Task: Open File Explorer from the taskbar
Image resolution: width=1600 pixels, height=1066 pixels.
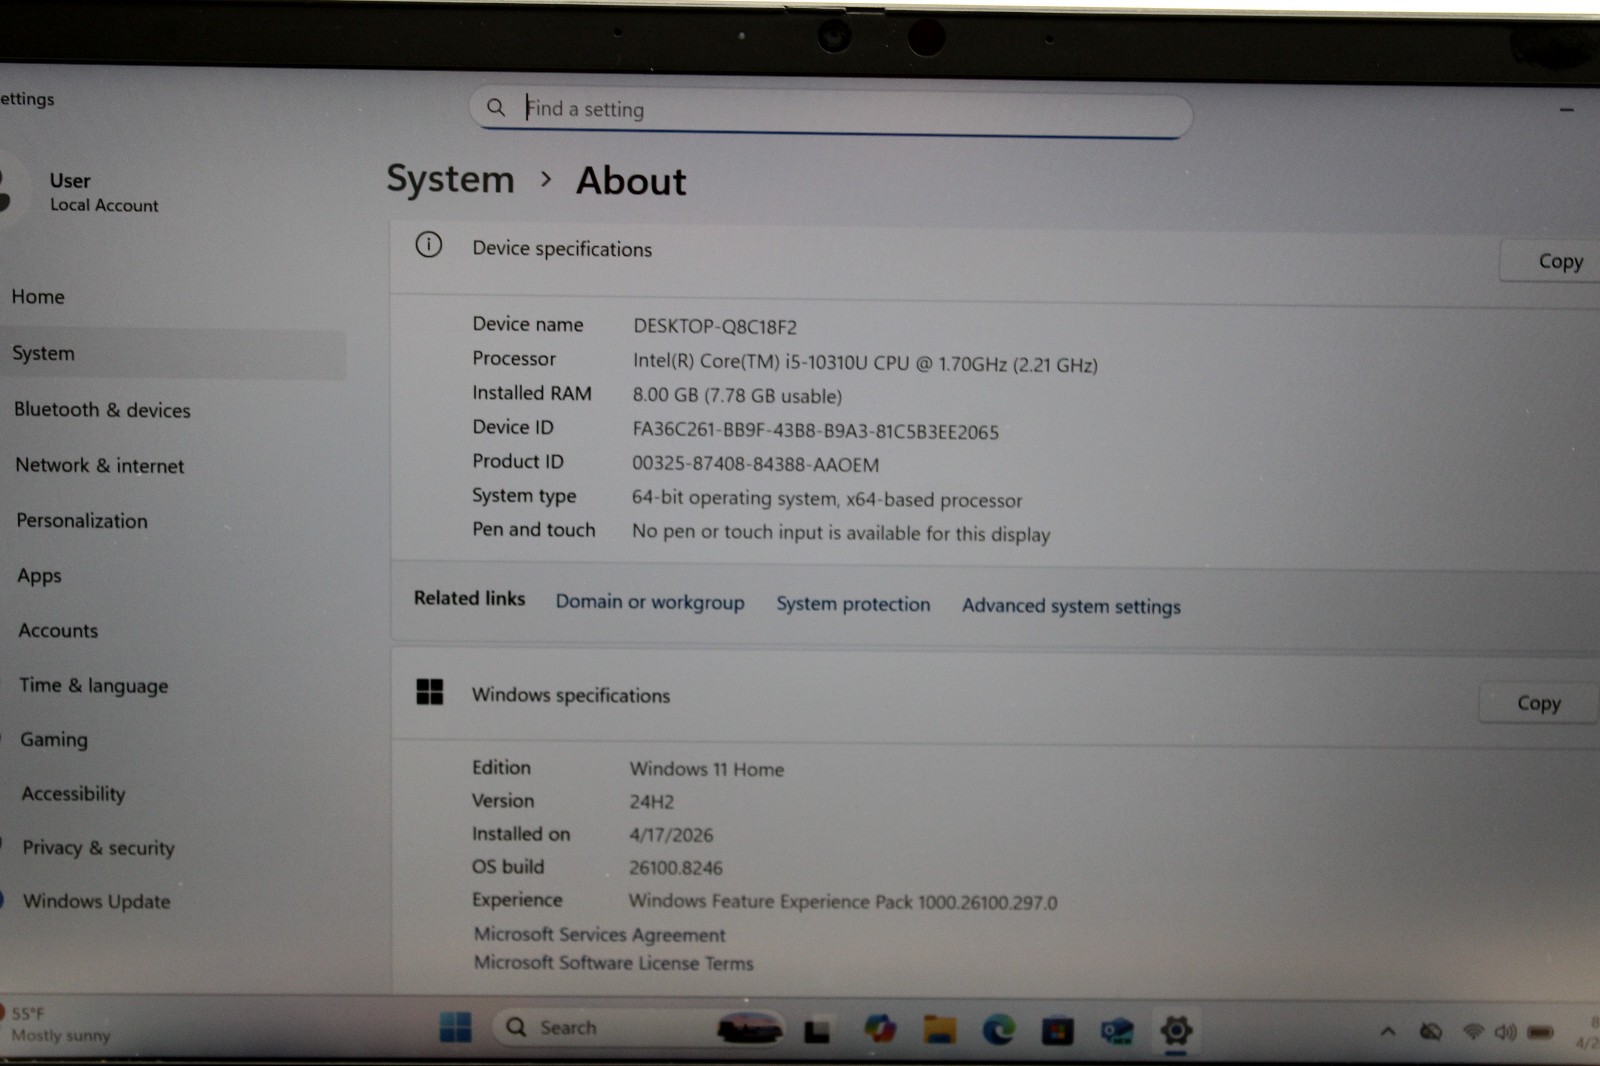Action: coord(939,1029)
